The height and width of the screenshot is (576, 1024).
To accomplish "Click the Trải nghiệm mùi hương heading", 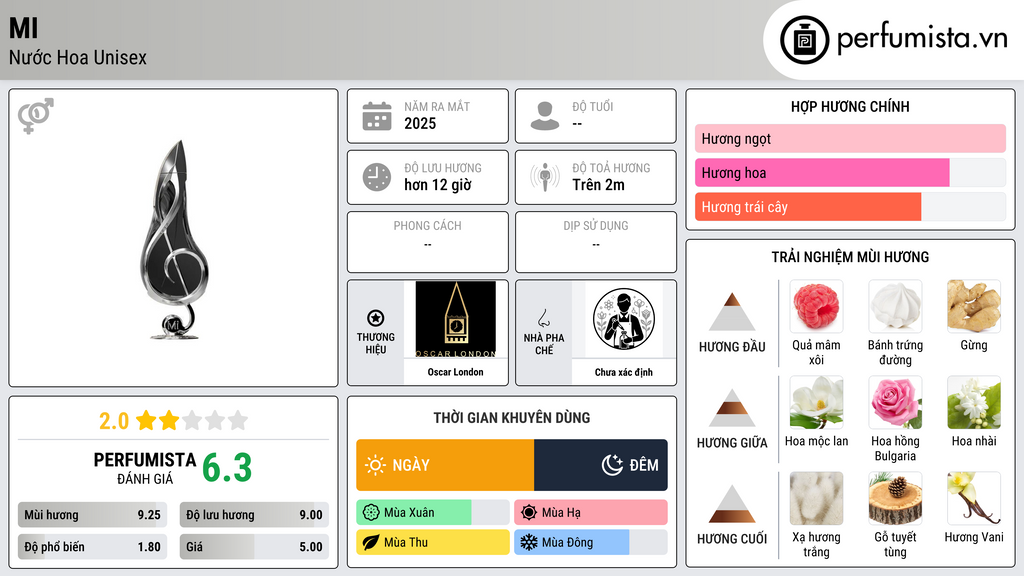I will tap(850, 257).
